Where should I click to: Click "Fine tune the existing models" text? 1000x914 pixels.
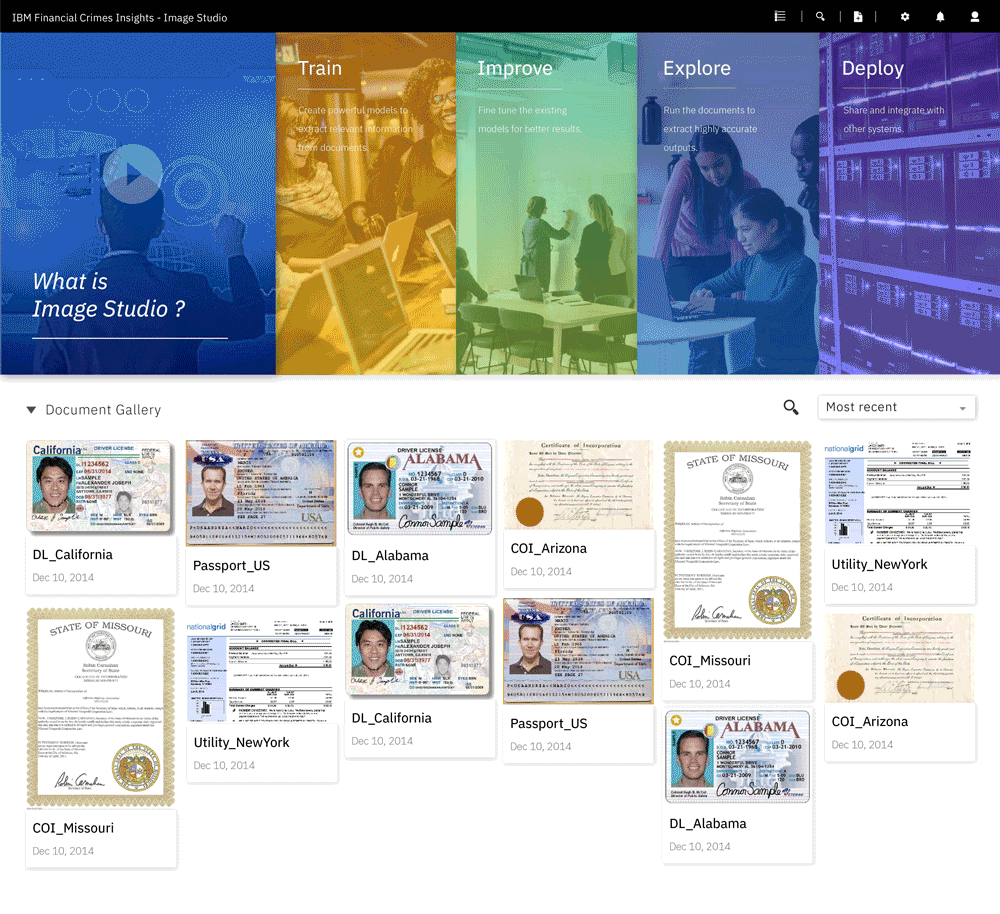(x=530, y=119)
